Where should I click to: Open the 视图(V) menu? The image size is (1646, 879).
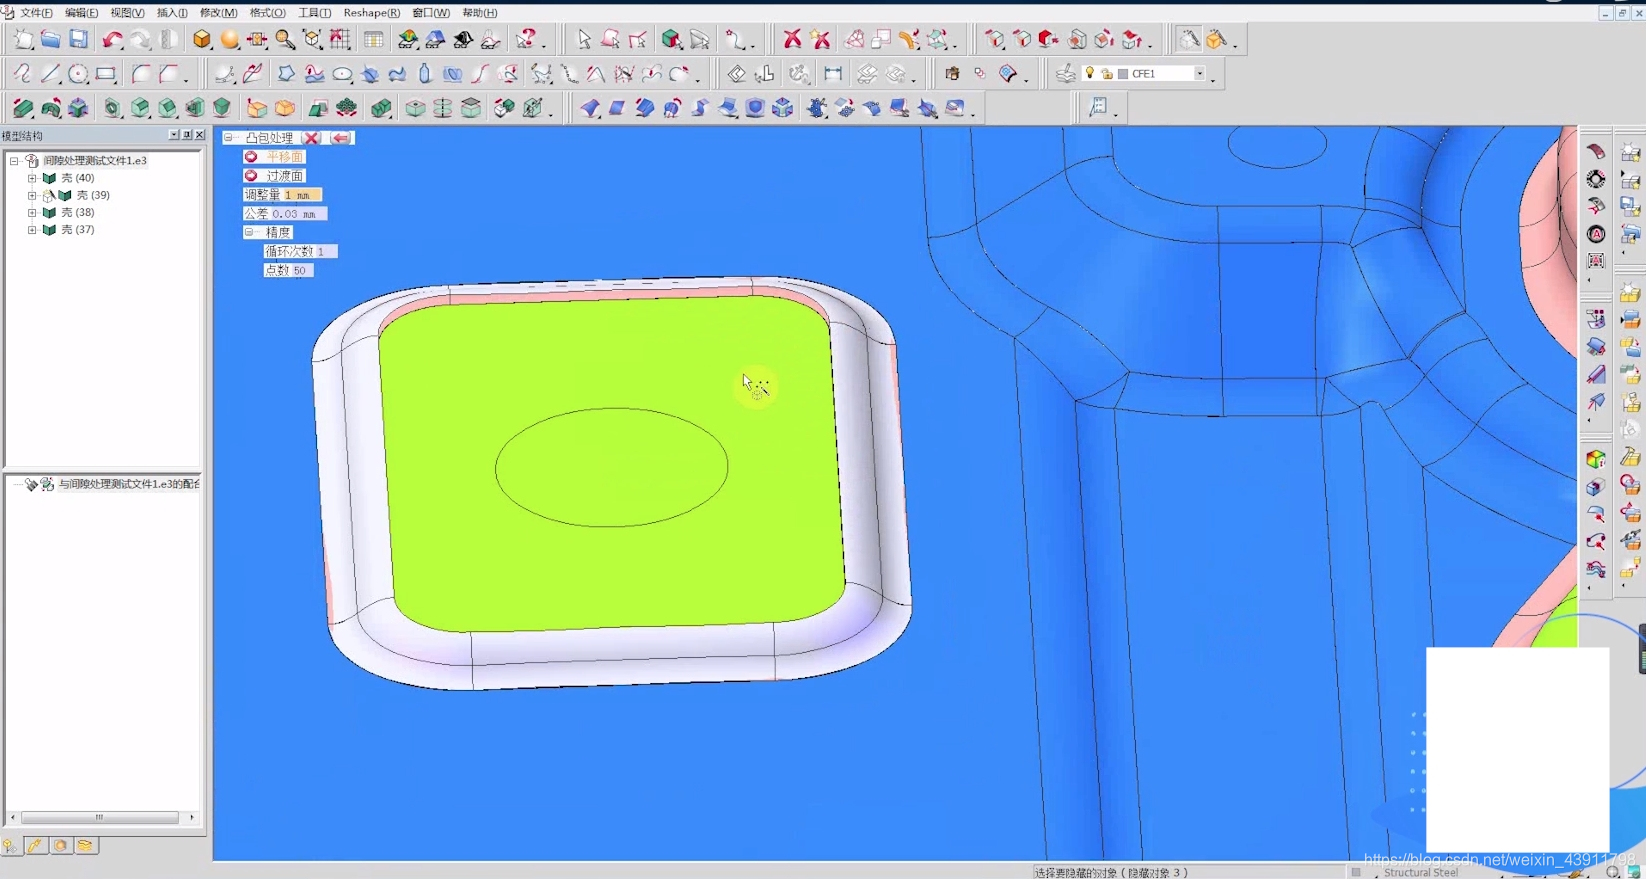pyautogui.click(x=127, y=13)
